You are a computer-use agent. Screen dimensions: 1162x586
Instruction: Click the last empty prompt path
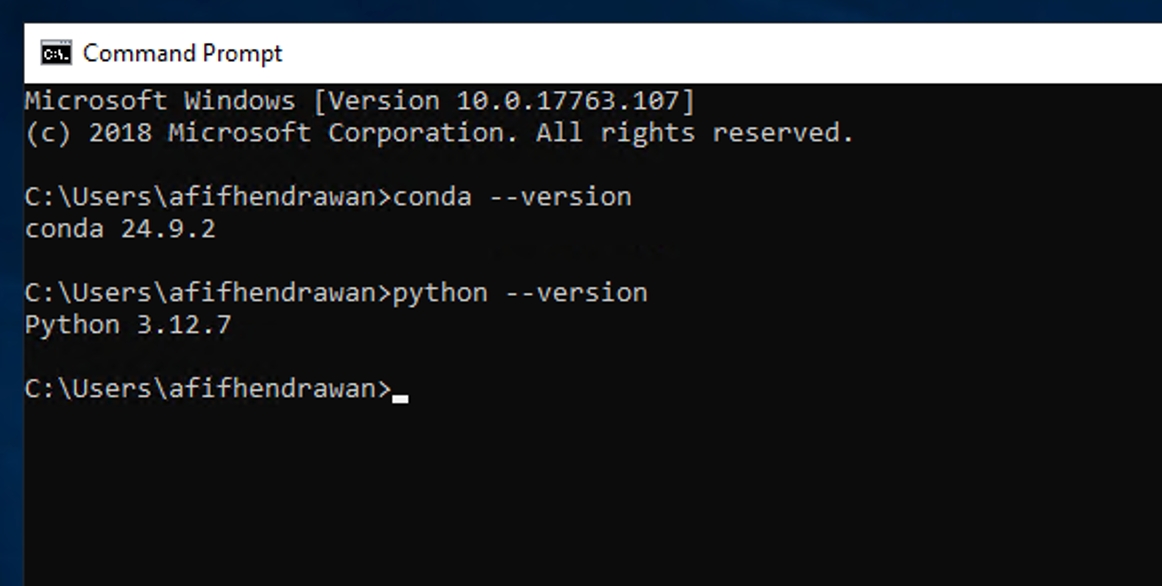(207, 389)
